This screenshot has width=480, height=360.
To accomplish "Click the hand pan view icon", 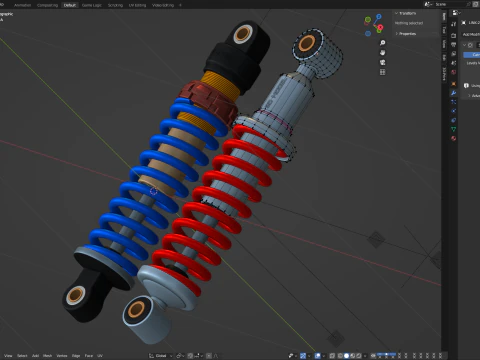I will [x=383, y=53].
